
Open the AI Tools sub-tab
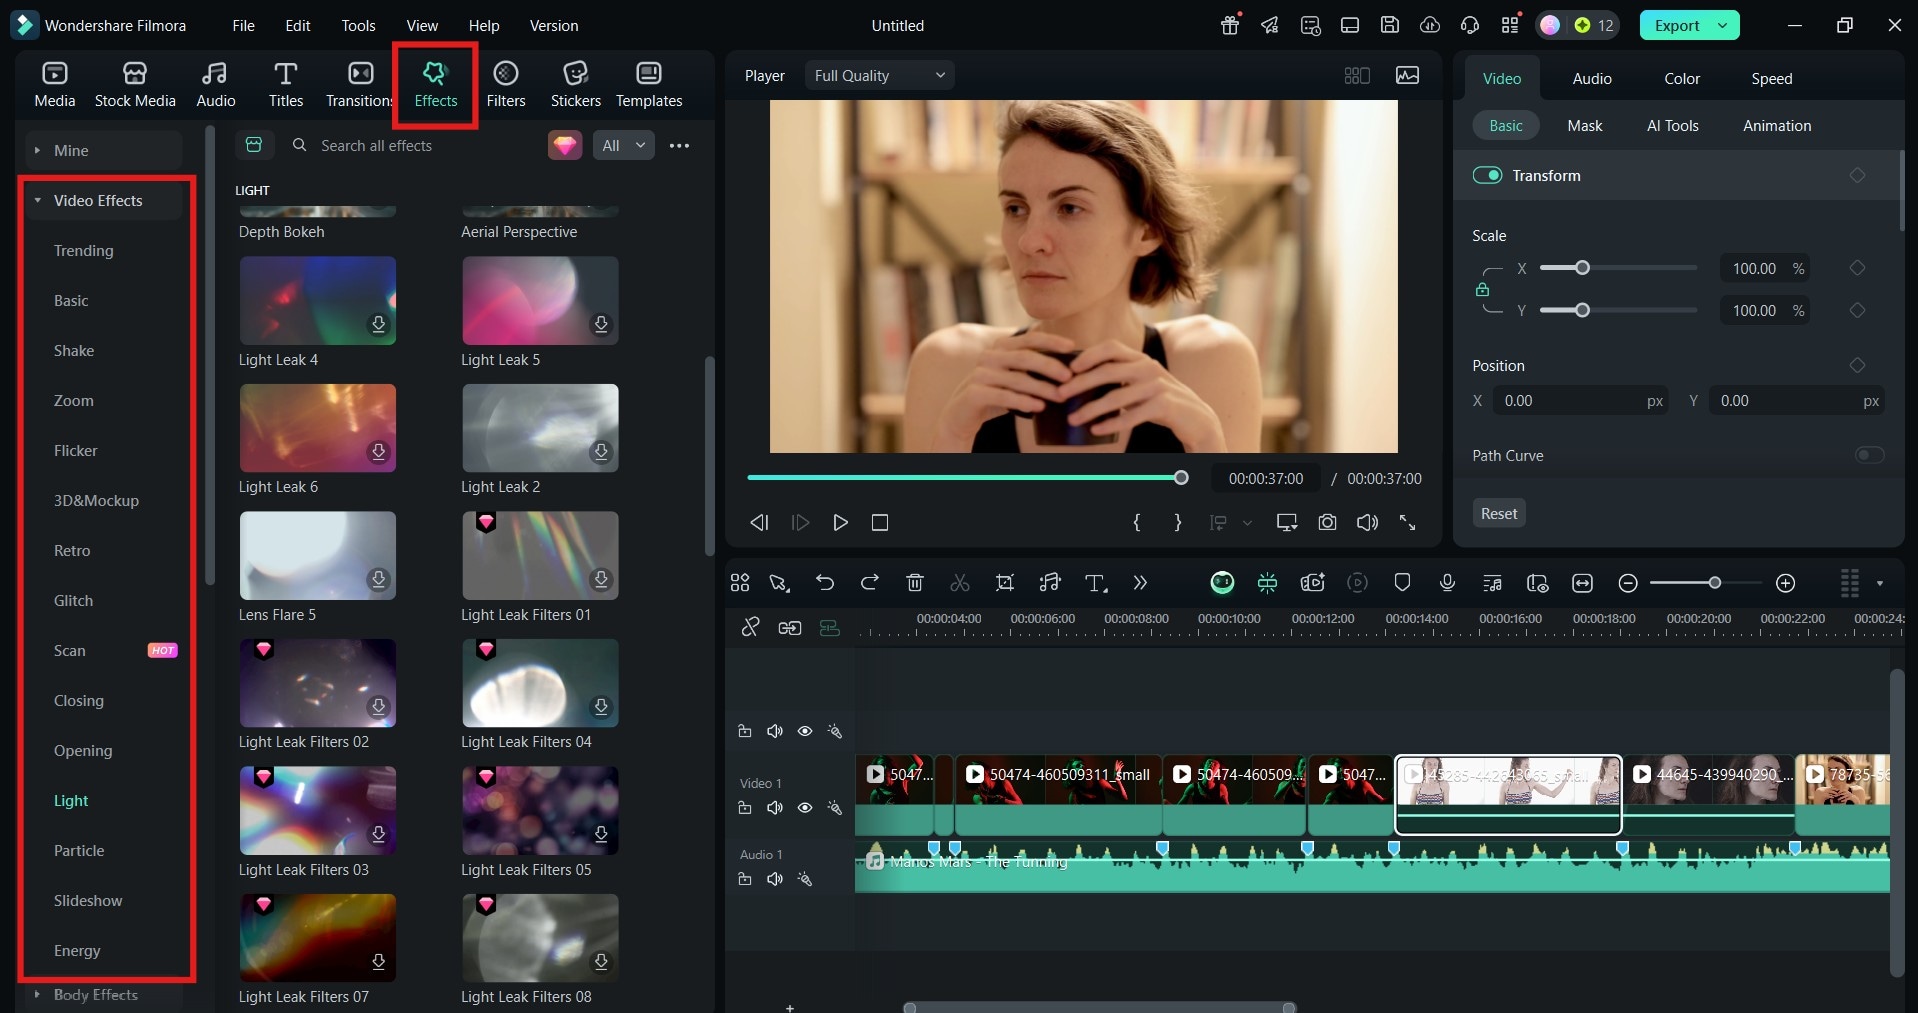(1672, 125)
